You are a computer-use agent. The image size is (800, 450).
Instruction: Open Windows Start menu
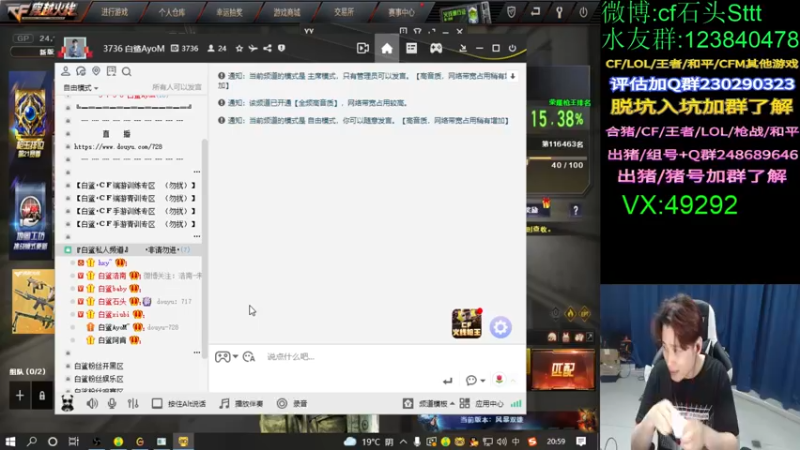tap(10, 441)
